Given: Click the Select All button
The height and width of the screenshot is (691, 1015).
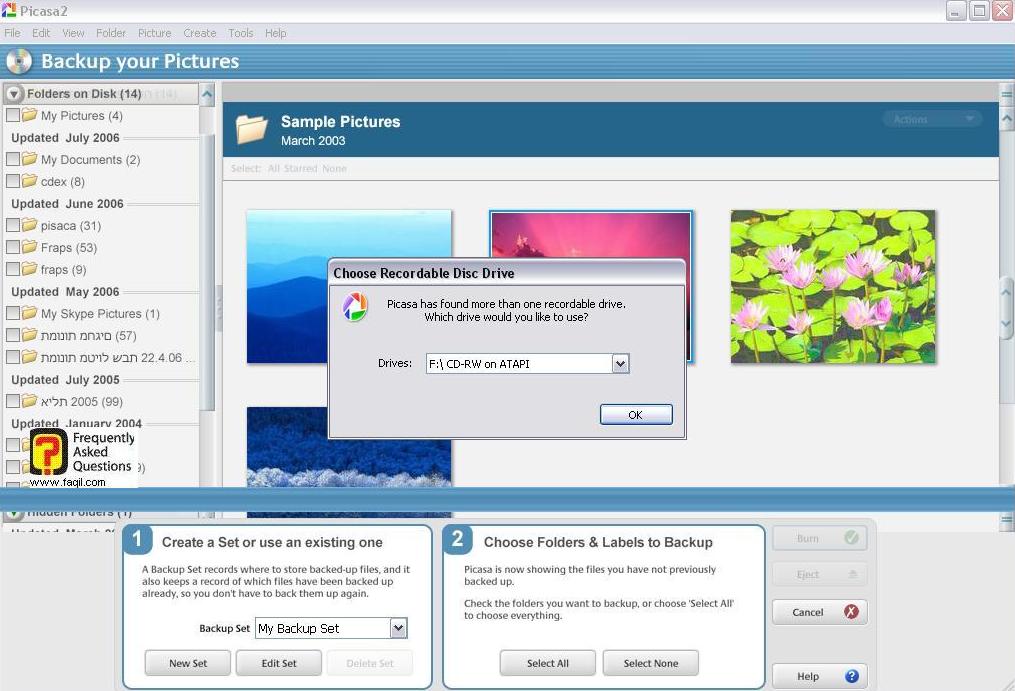Looking at the screenshot, I should point(547,663).
